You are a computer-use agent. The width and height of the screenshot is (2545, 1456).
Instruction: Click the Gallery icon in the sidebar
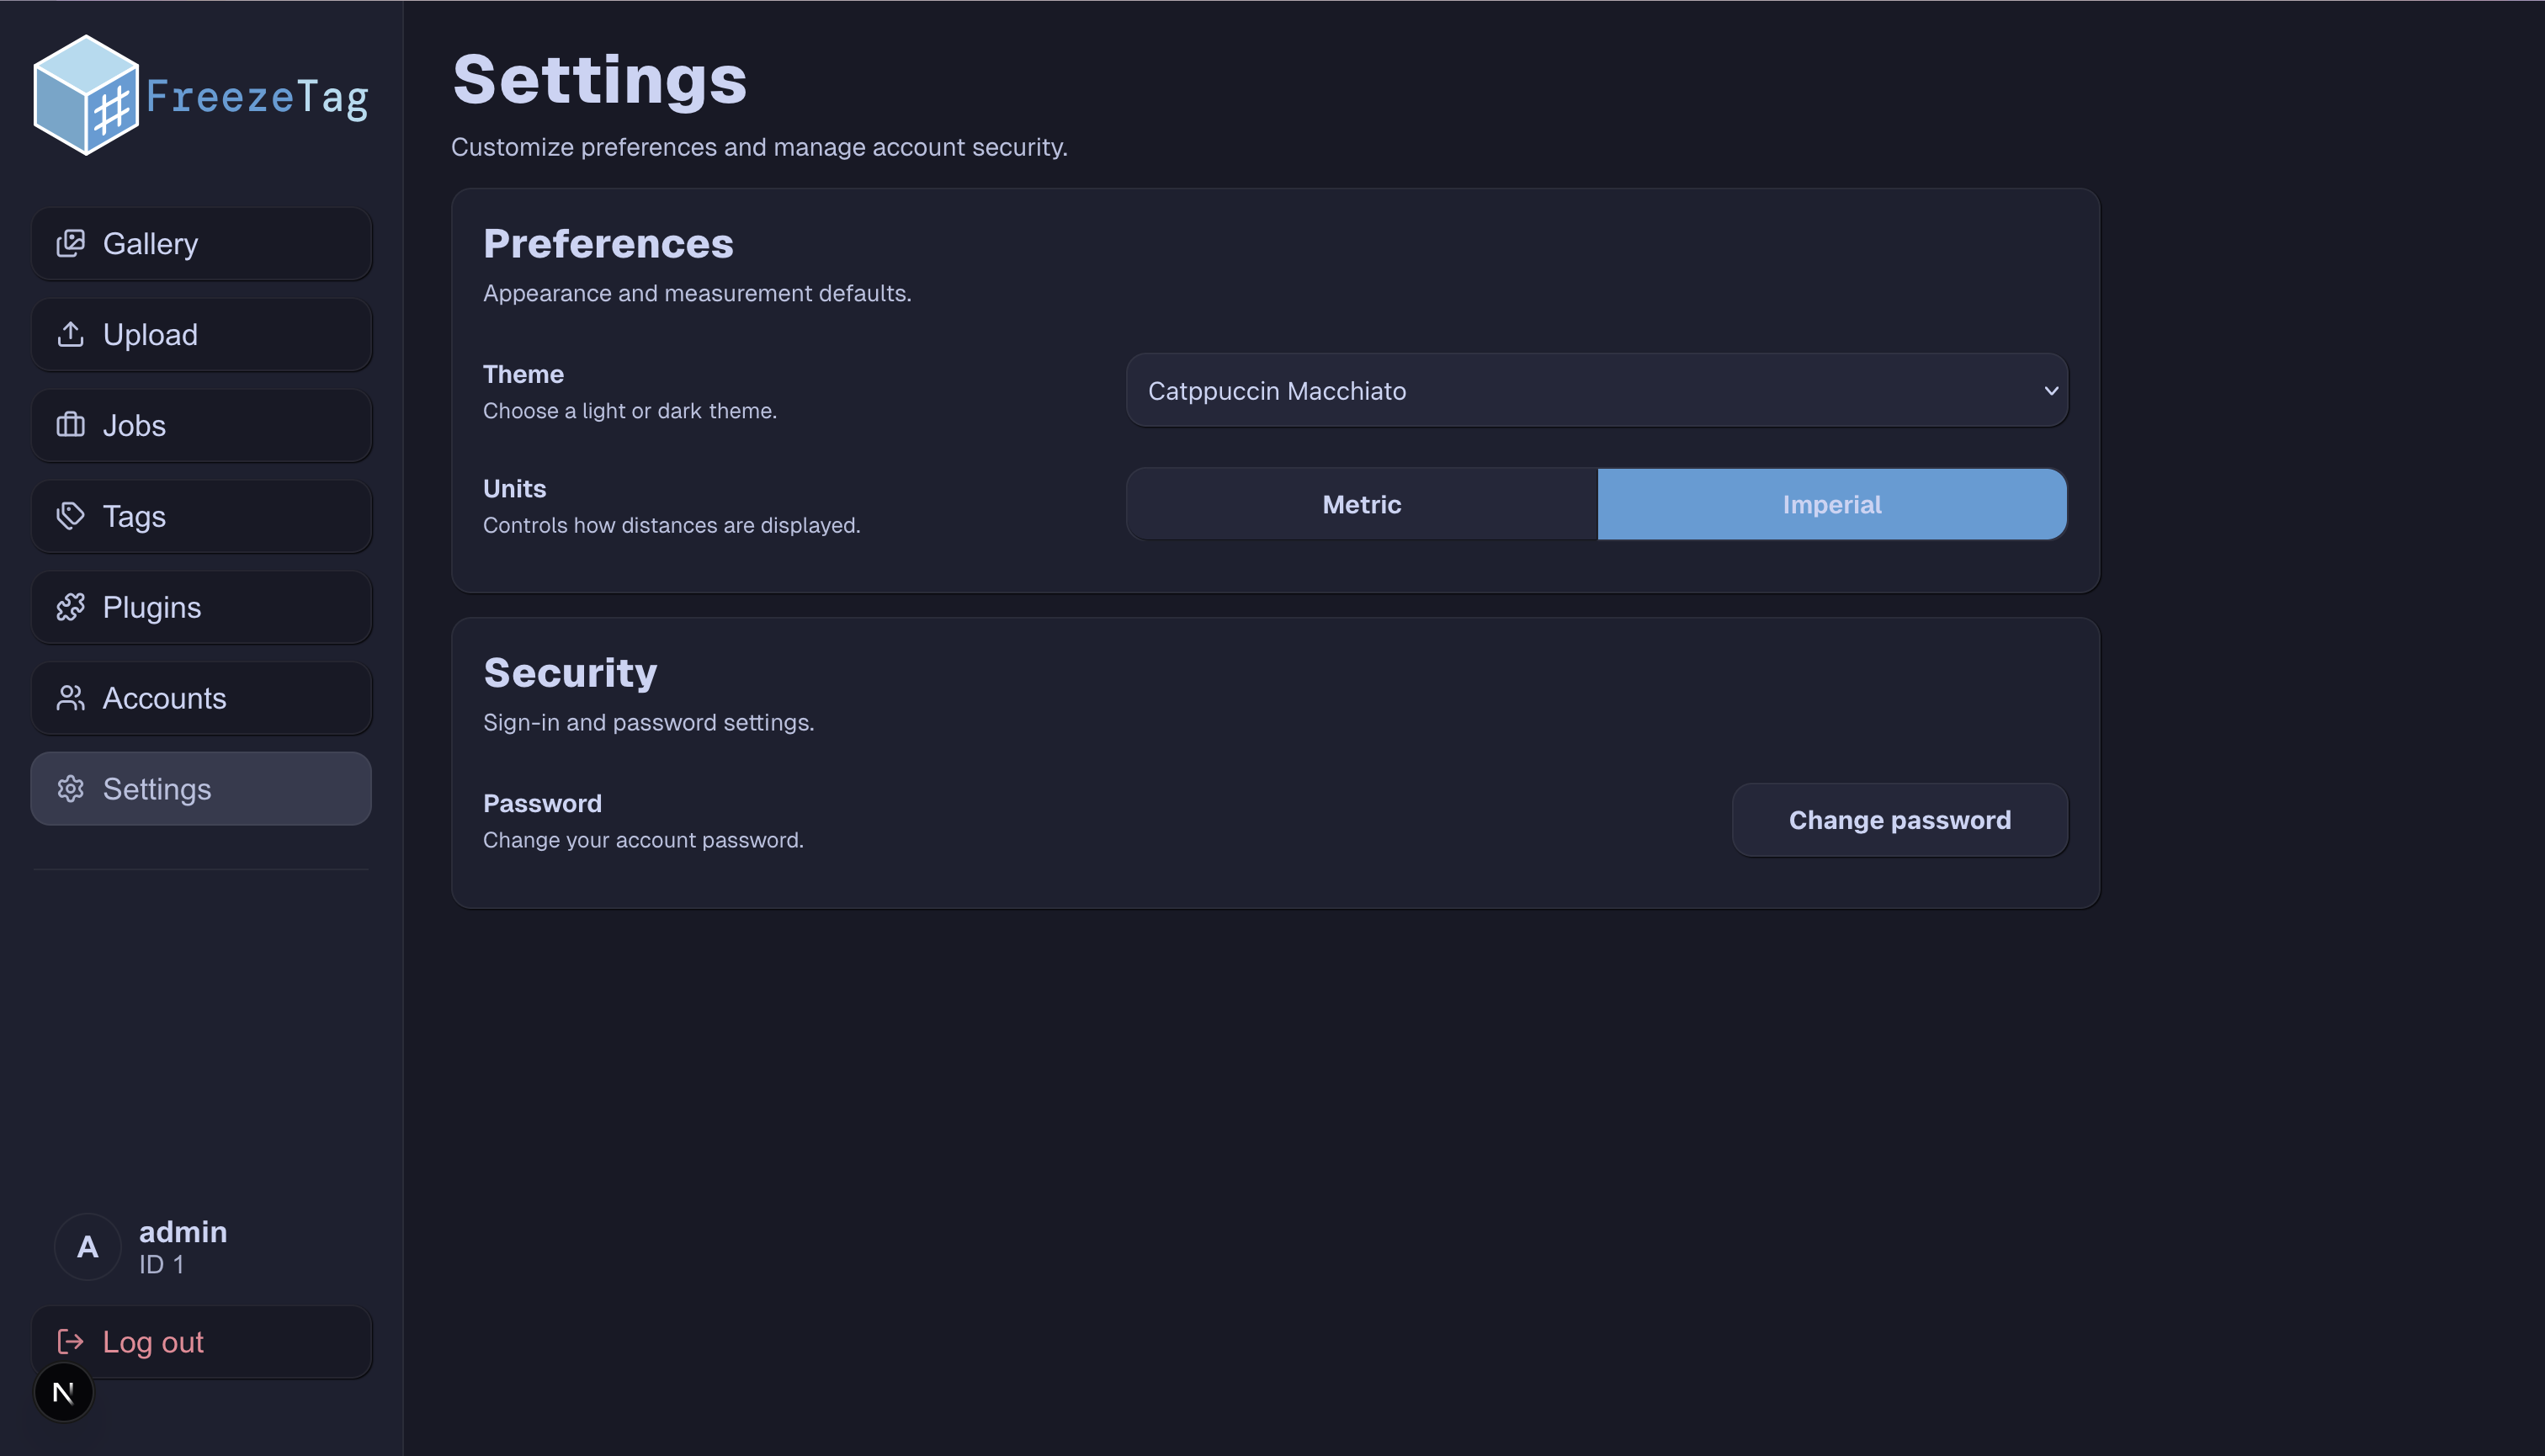pos(71,243)
